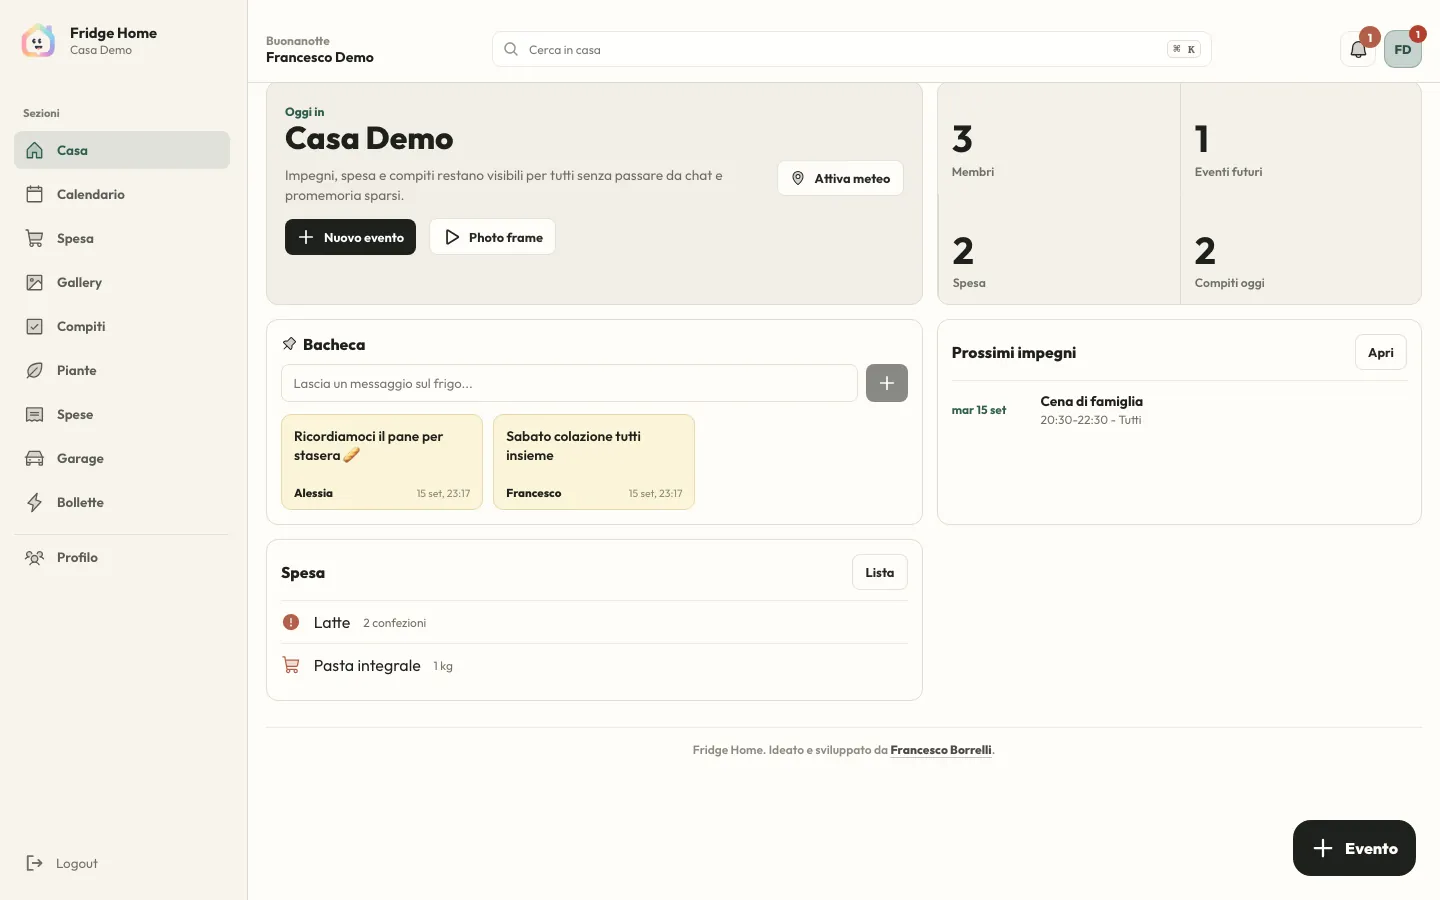This screenshot has width=1440, height=900.
Task: Click the Casa Demo heading
Action: [x=369, y=138]
